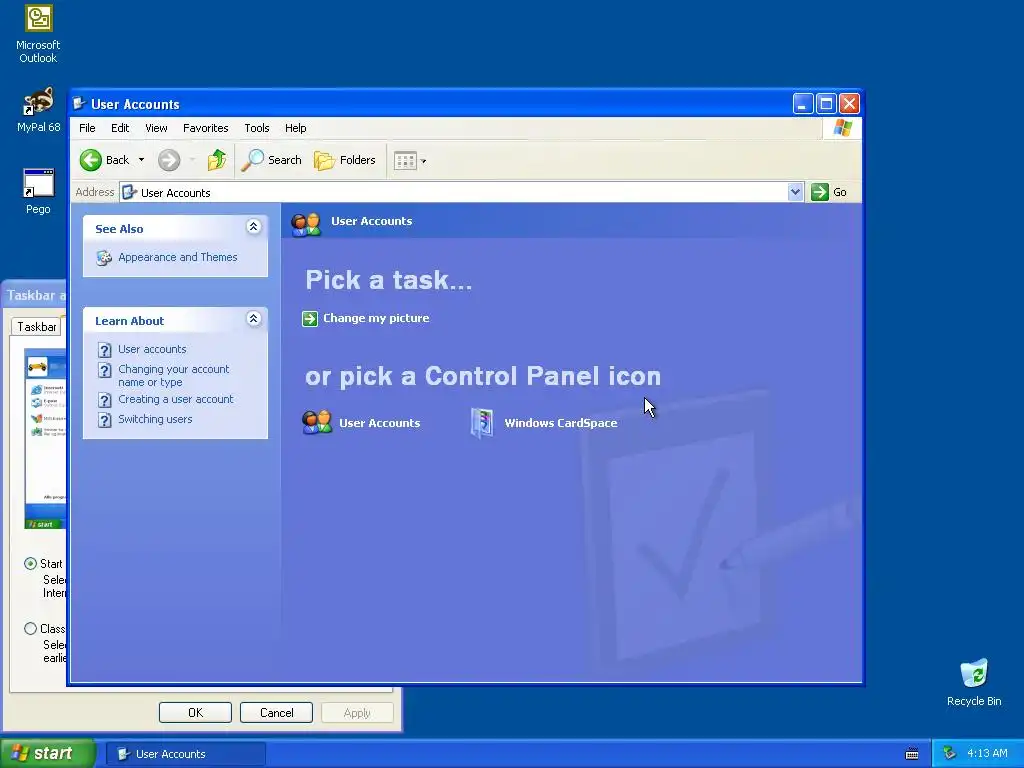Click the User Accounts control panel icon
Screen dimensions: 1024x768
(x=317, y=423)
